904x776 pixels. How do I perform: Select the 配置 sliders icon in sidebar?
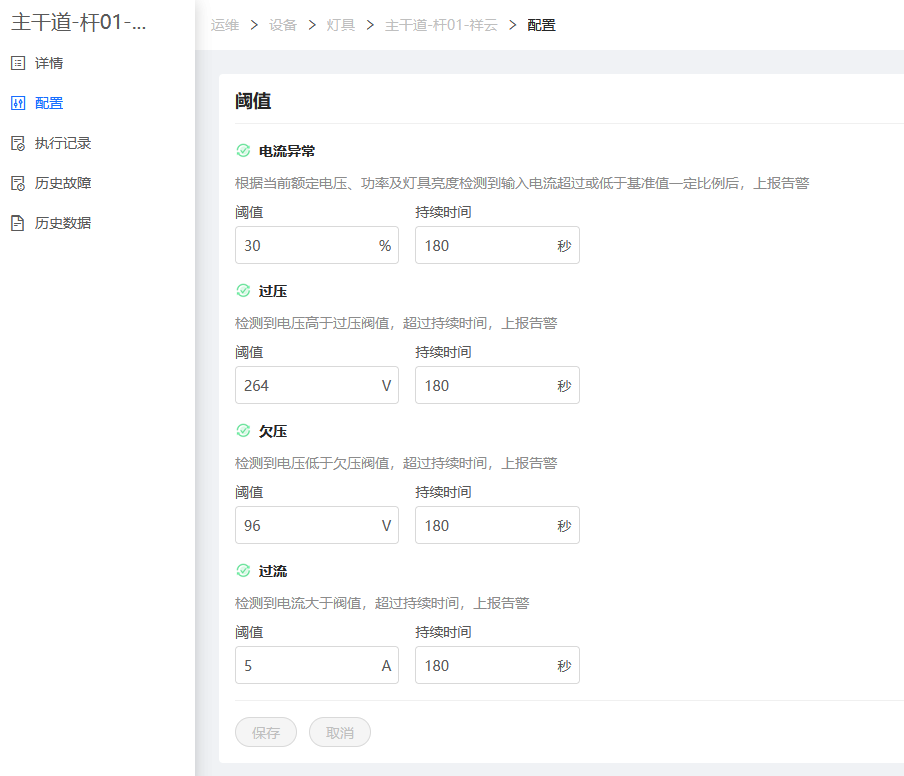(x=18, y=103)
